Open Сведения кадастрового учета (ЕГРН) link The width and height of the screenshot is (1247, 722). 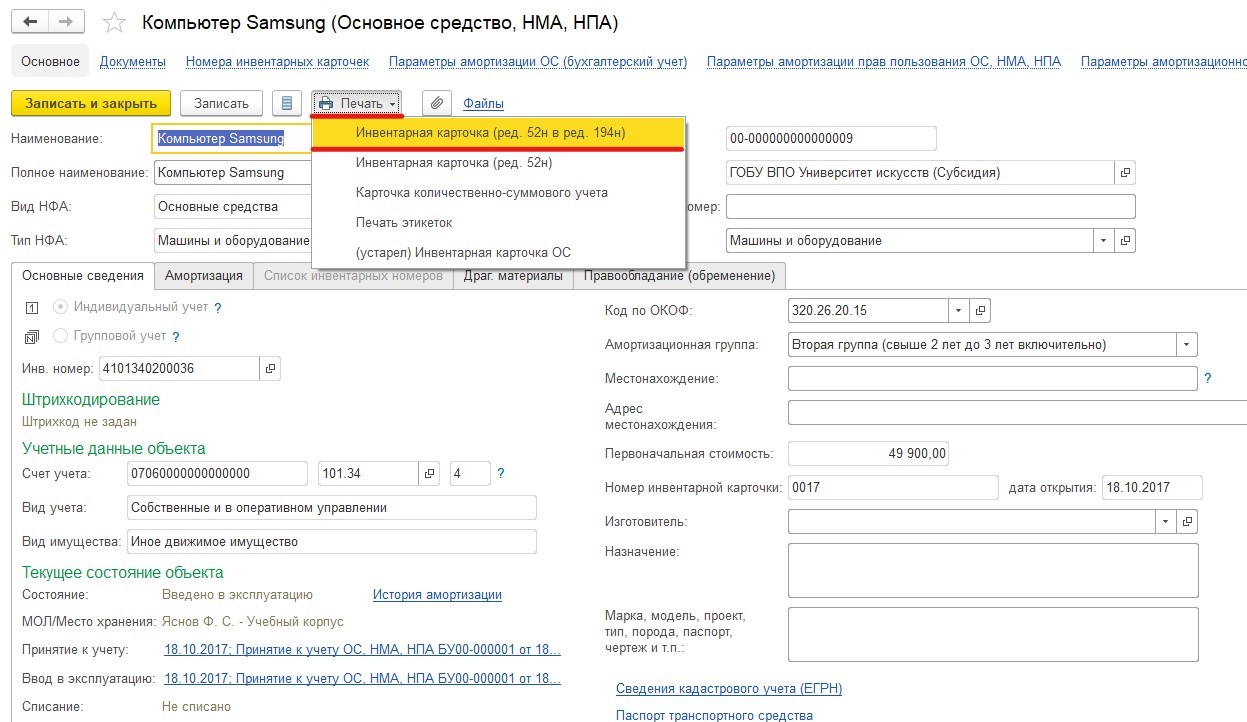728,689
